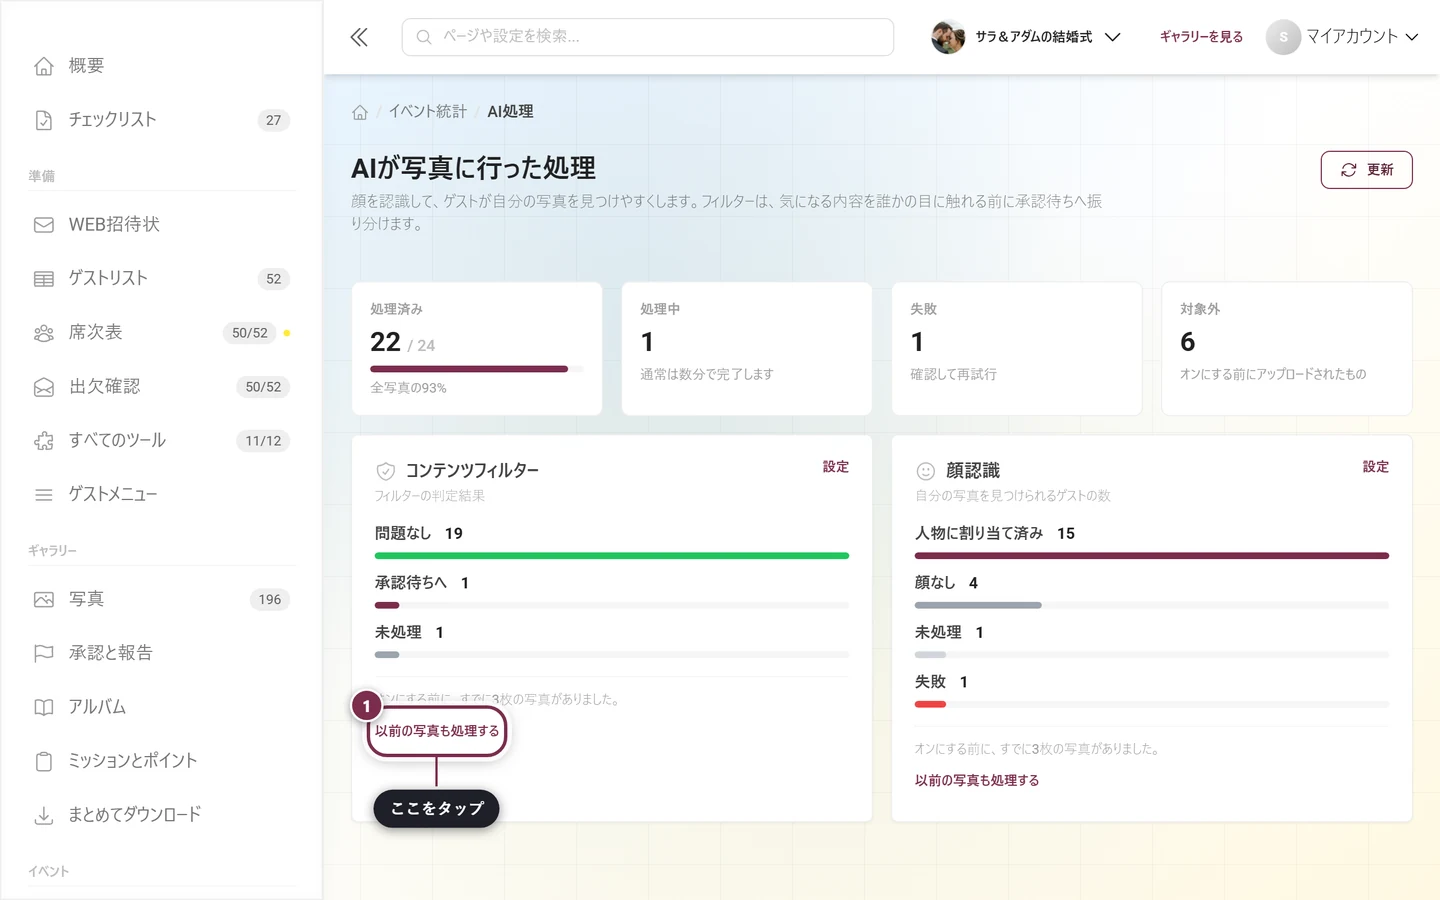Open the サラ&アダムの結婚式 event dropdown
This screenshot has height=900, width=1440.
[1026, 37]
